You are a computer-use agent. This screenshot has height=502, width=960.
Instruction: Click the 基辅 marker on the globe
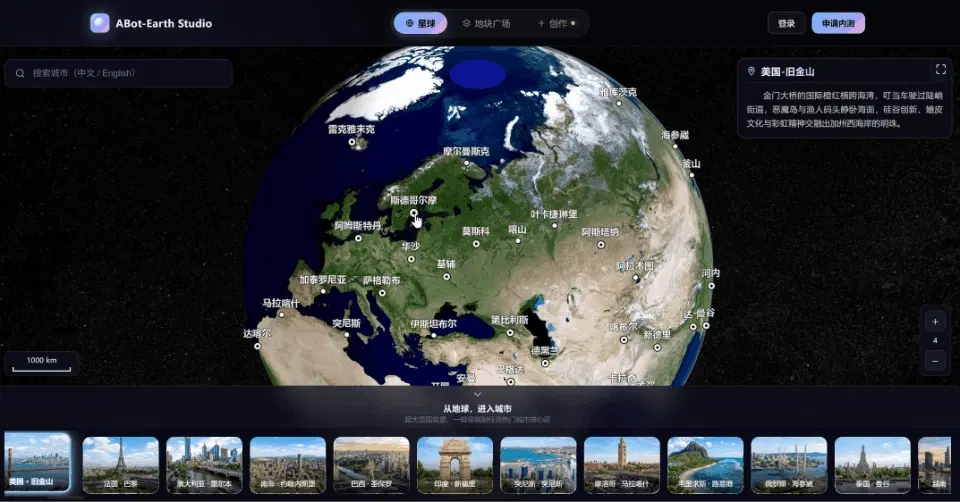[446, 277]
